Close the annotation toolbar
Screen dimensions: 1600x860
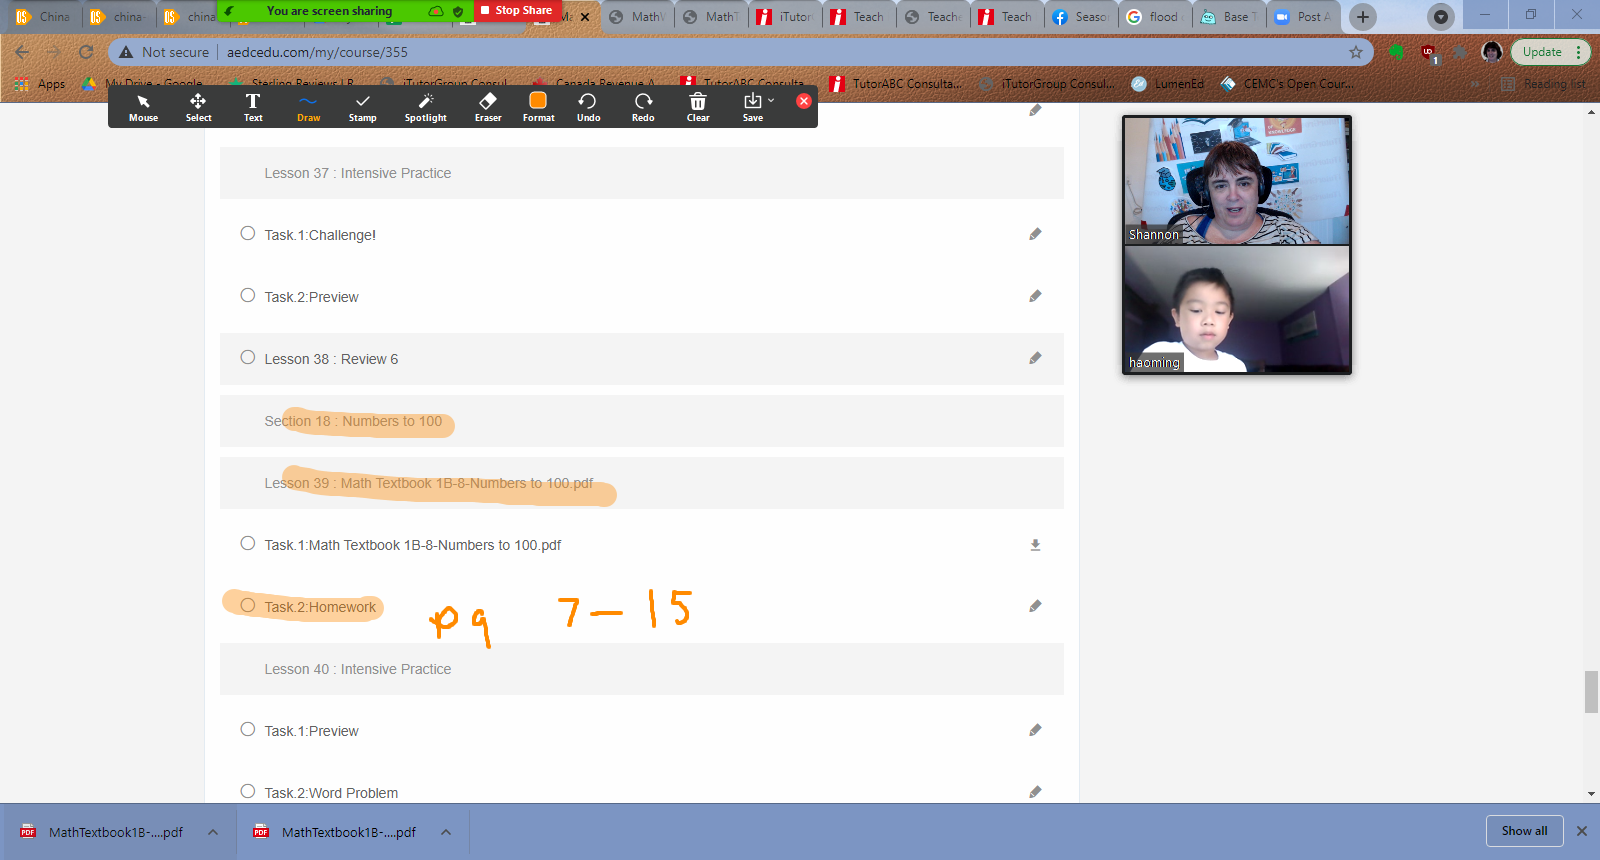coord(803,101)
